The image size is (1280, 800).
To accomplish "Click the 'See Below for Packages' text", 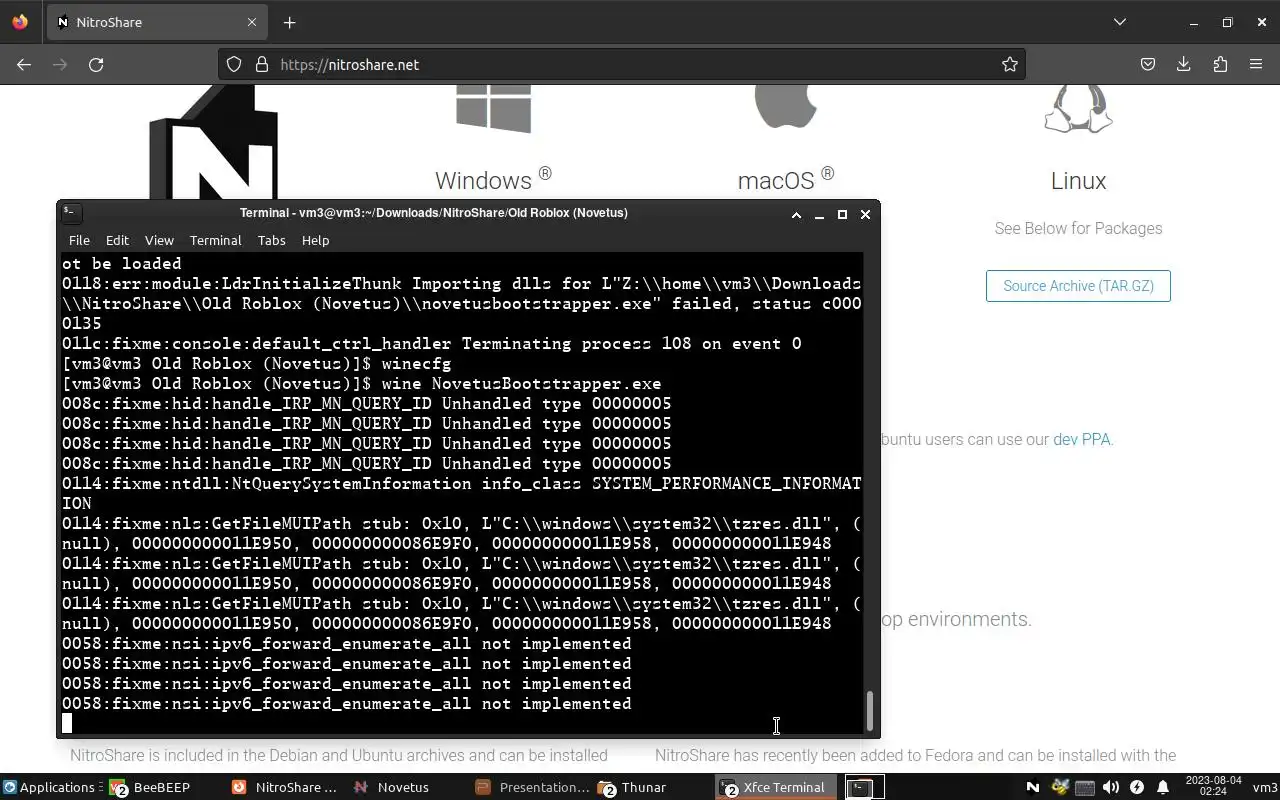I will (x=1078, y=228).
